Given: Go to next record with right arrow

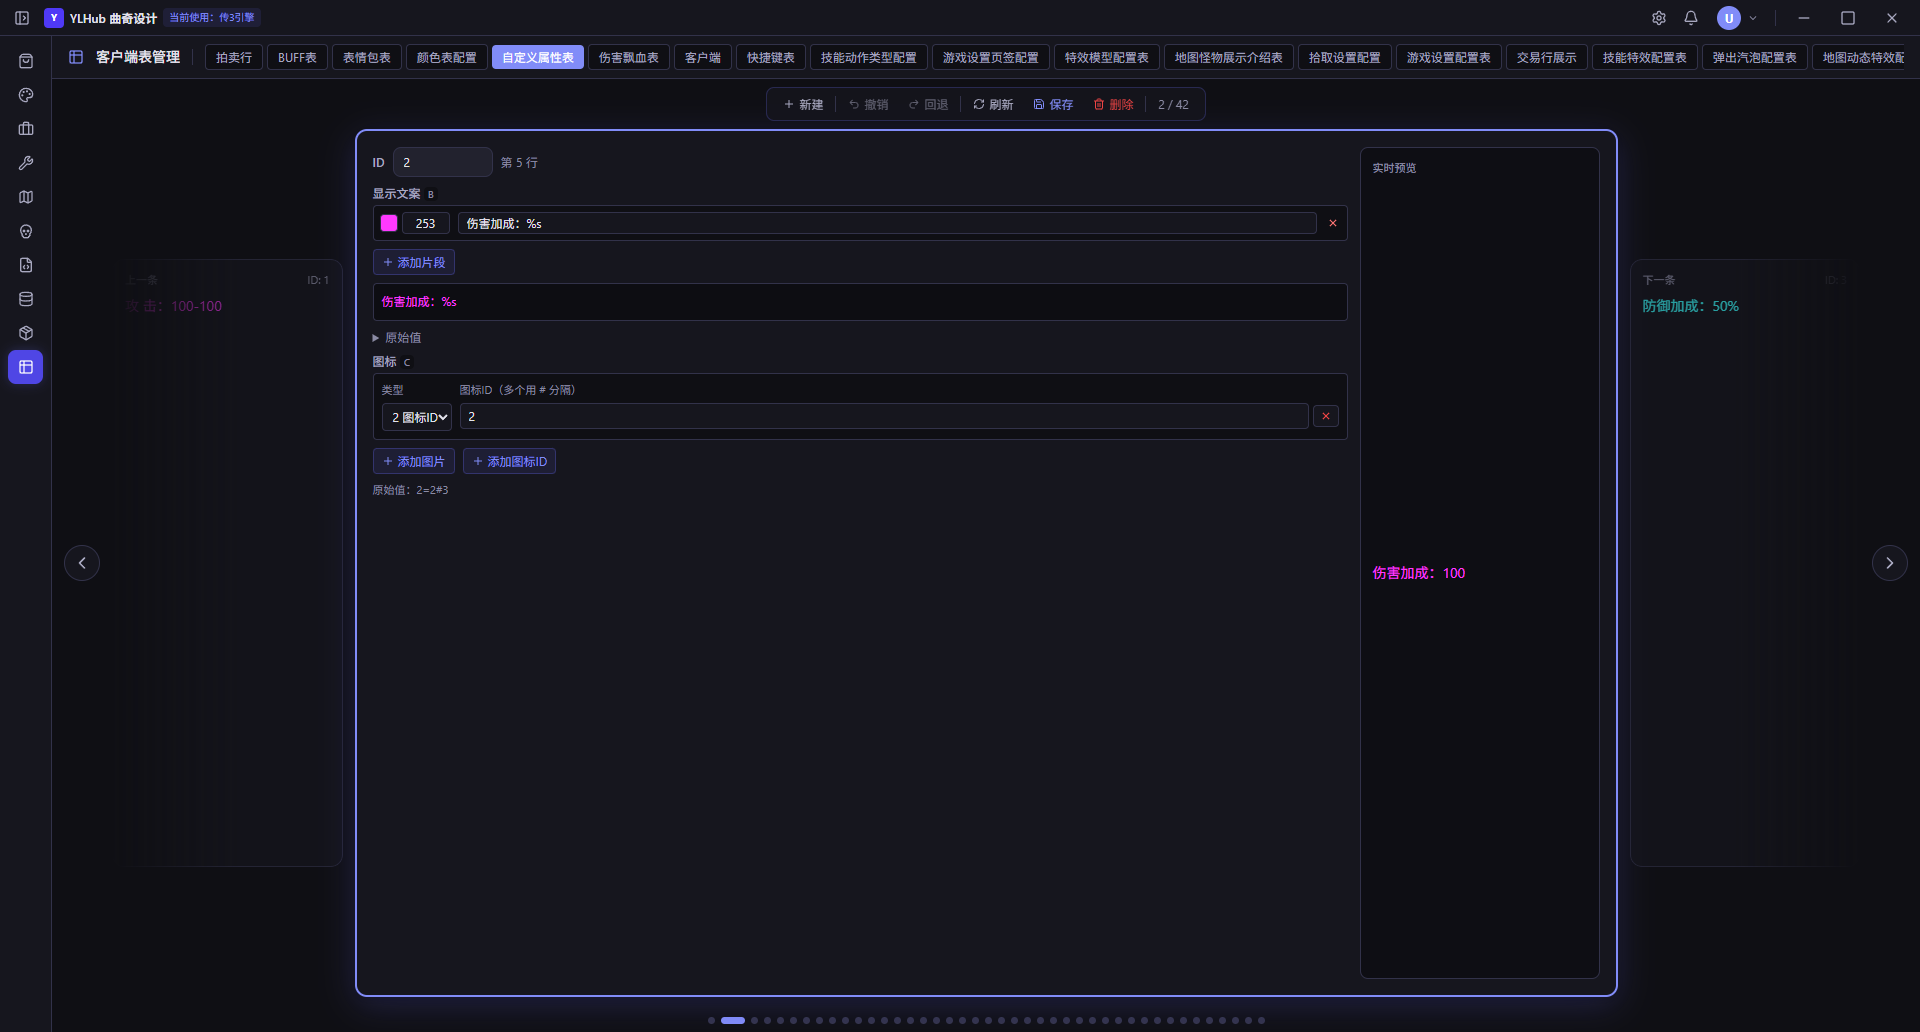Looking at the screenshot, I should 1889,563.
